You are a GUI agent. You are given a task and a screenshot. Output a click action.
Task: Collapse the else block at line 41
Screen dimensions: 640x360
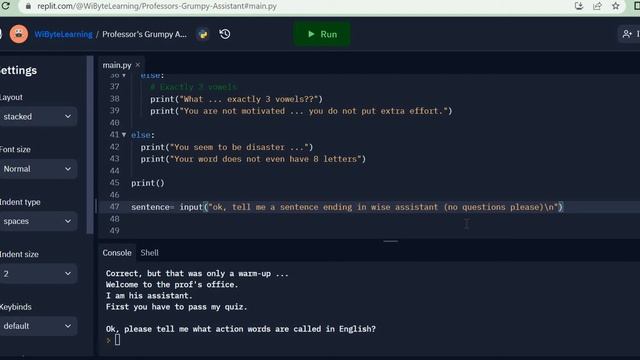point(124,135)
